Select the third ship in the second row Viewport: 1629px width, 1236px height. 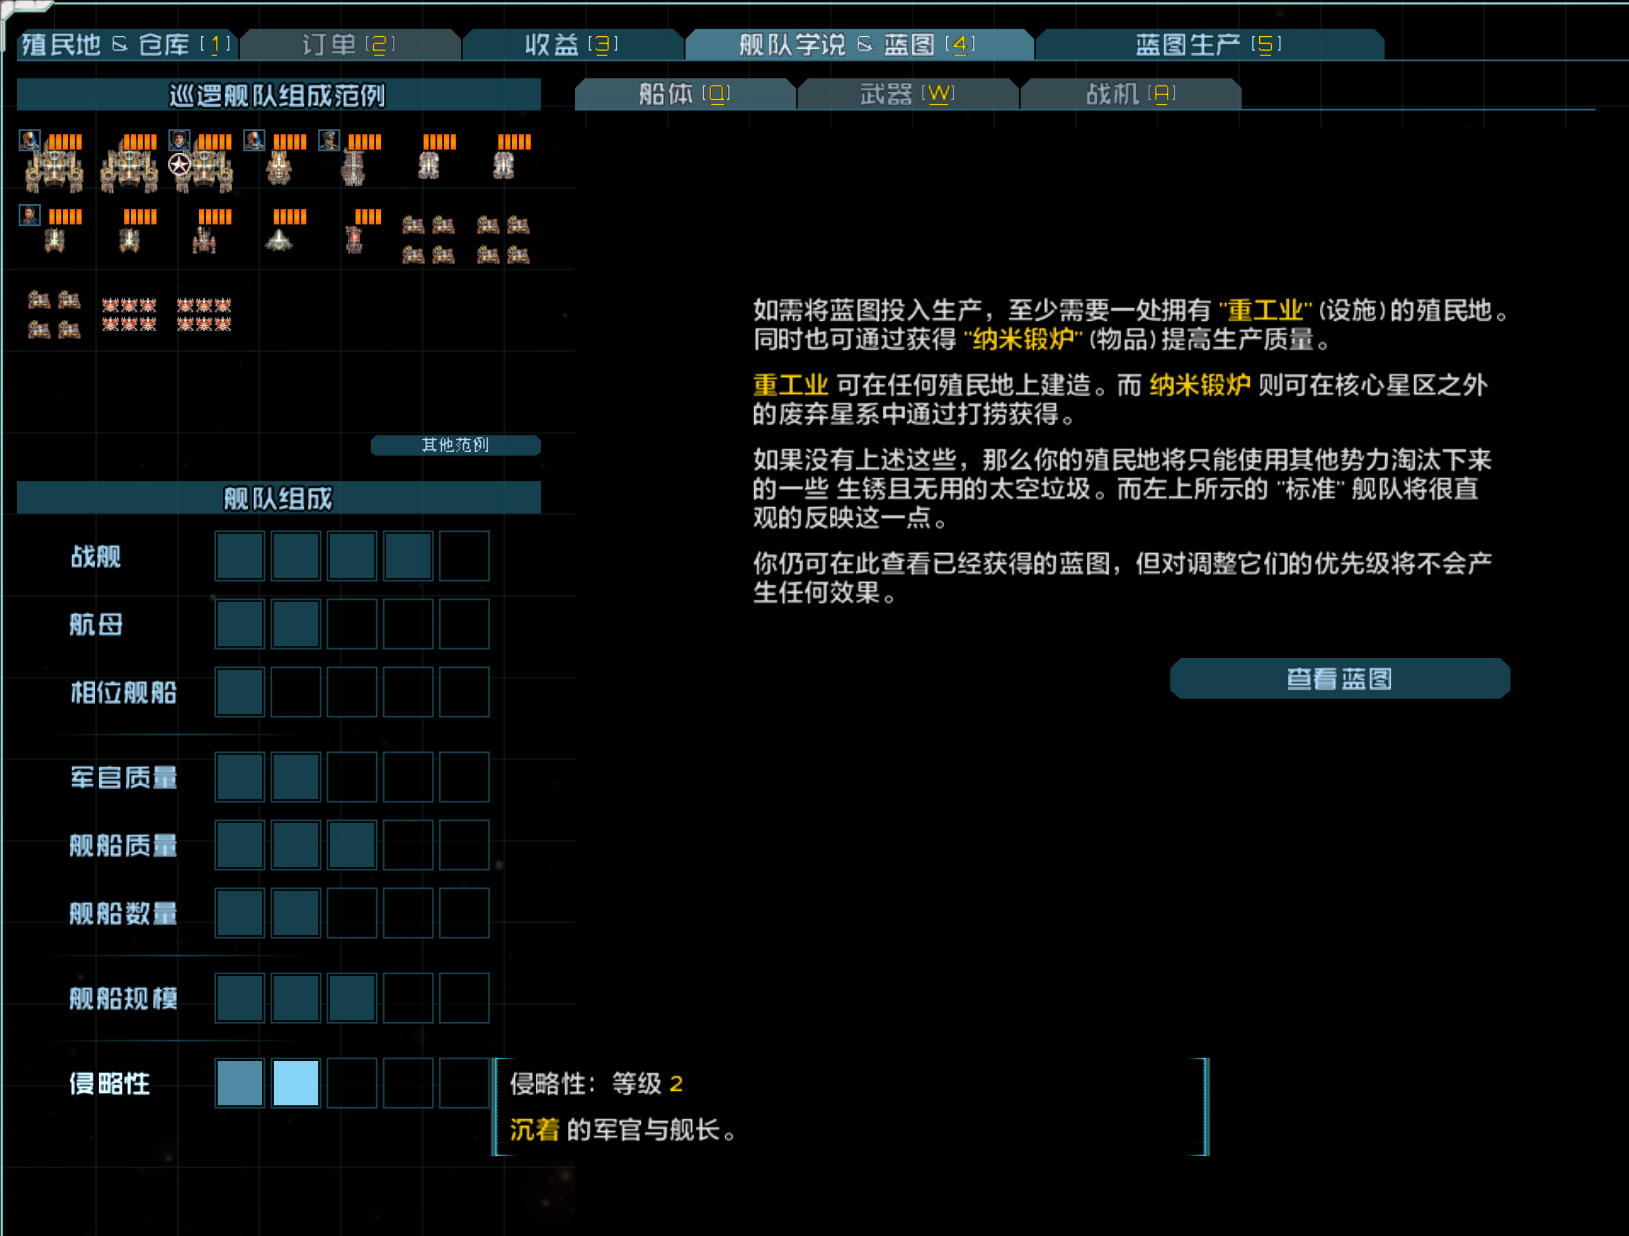[x=204, y=240]
